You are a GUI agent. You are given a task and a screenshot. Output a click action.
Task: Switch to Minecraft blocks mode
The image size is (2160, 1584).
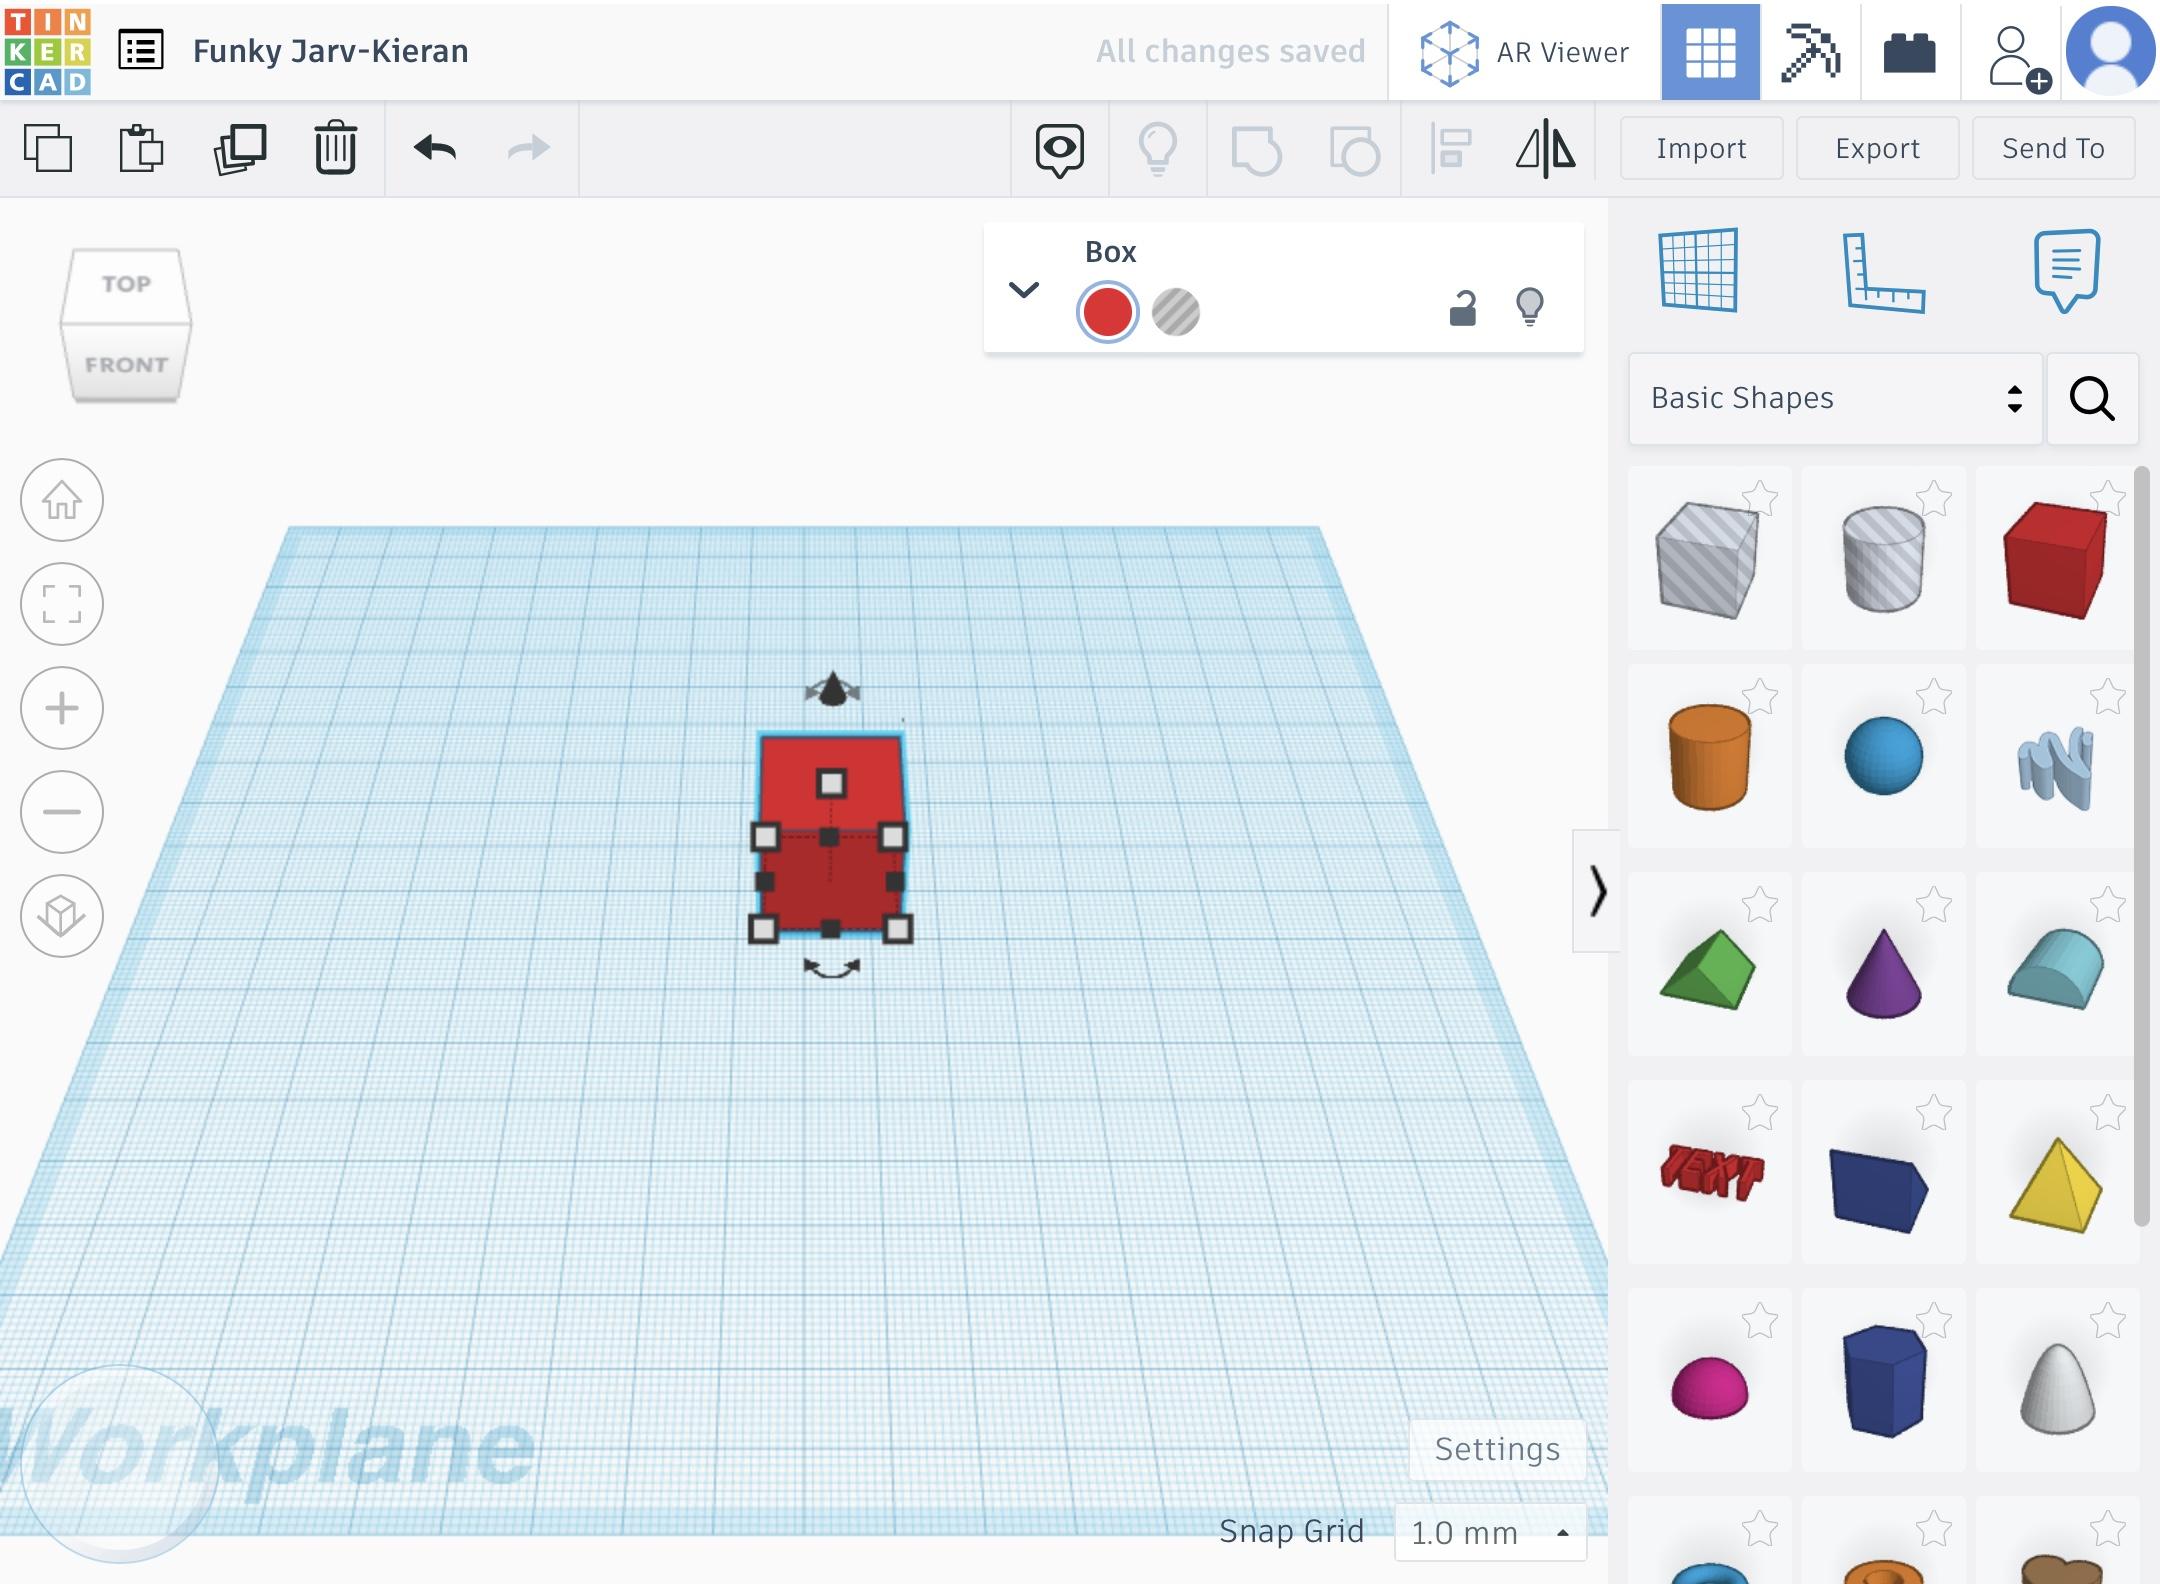1810,52
